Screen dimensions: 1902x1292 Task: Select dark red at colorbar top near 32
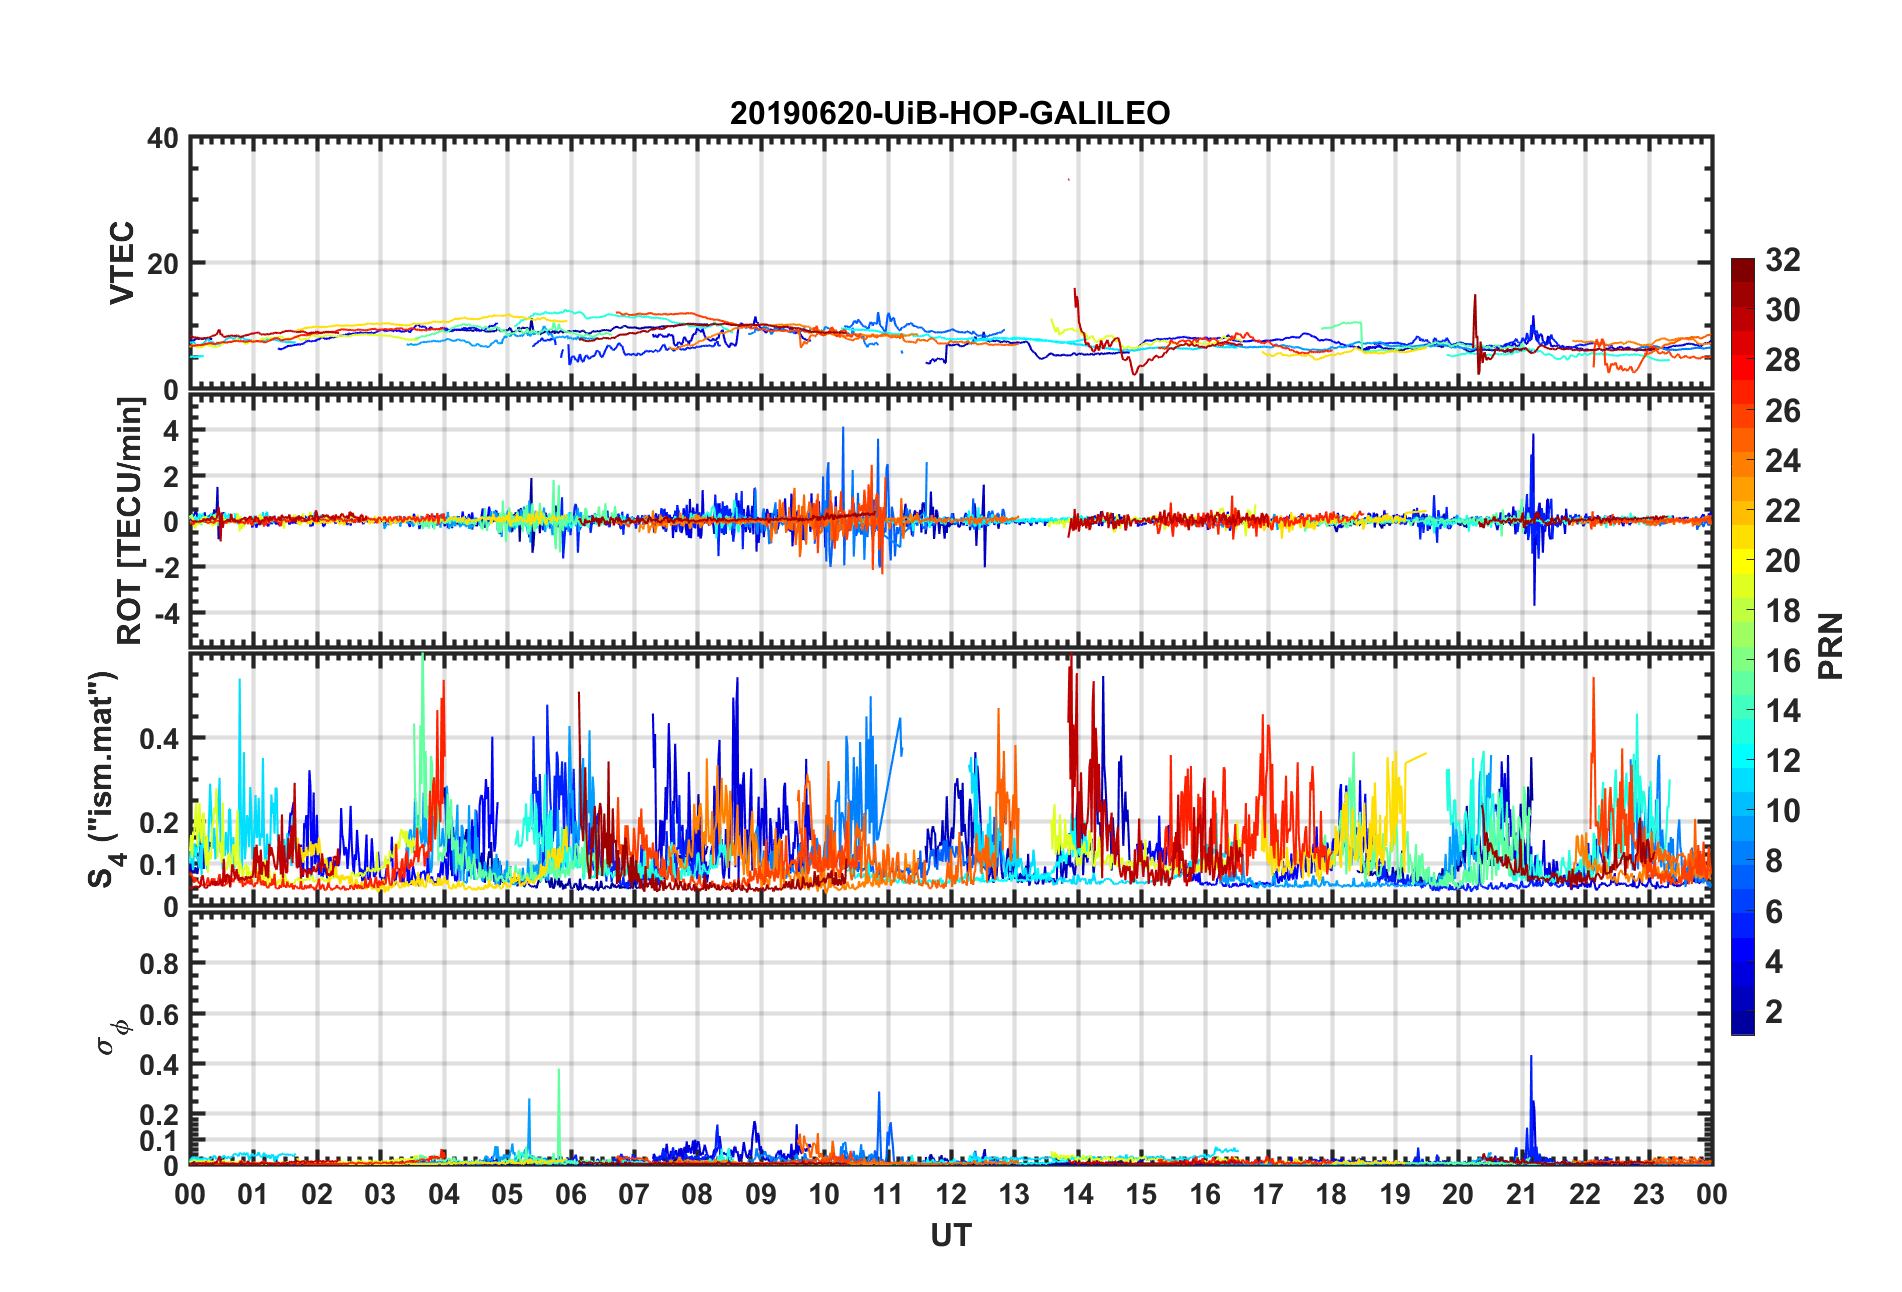point(1742,266)
